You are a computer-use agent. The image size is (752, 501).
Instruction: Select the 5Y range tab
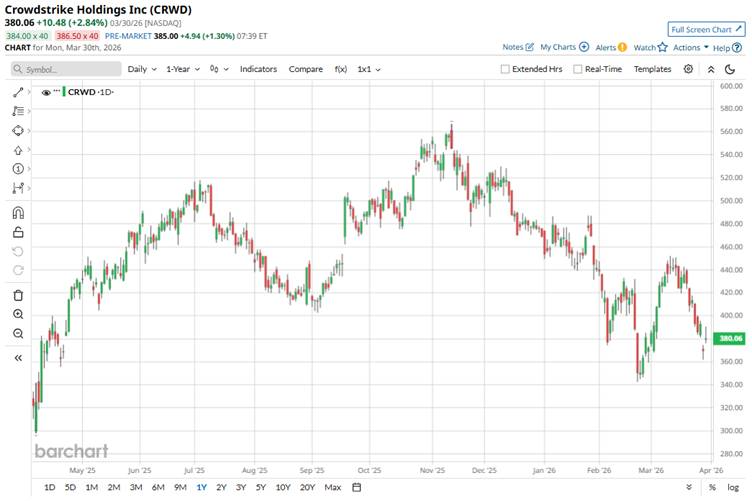tap(260, 487)
